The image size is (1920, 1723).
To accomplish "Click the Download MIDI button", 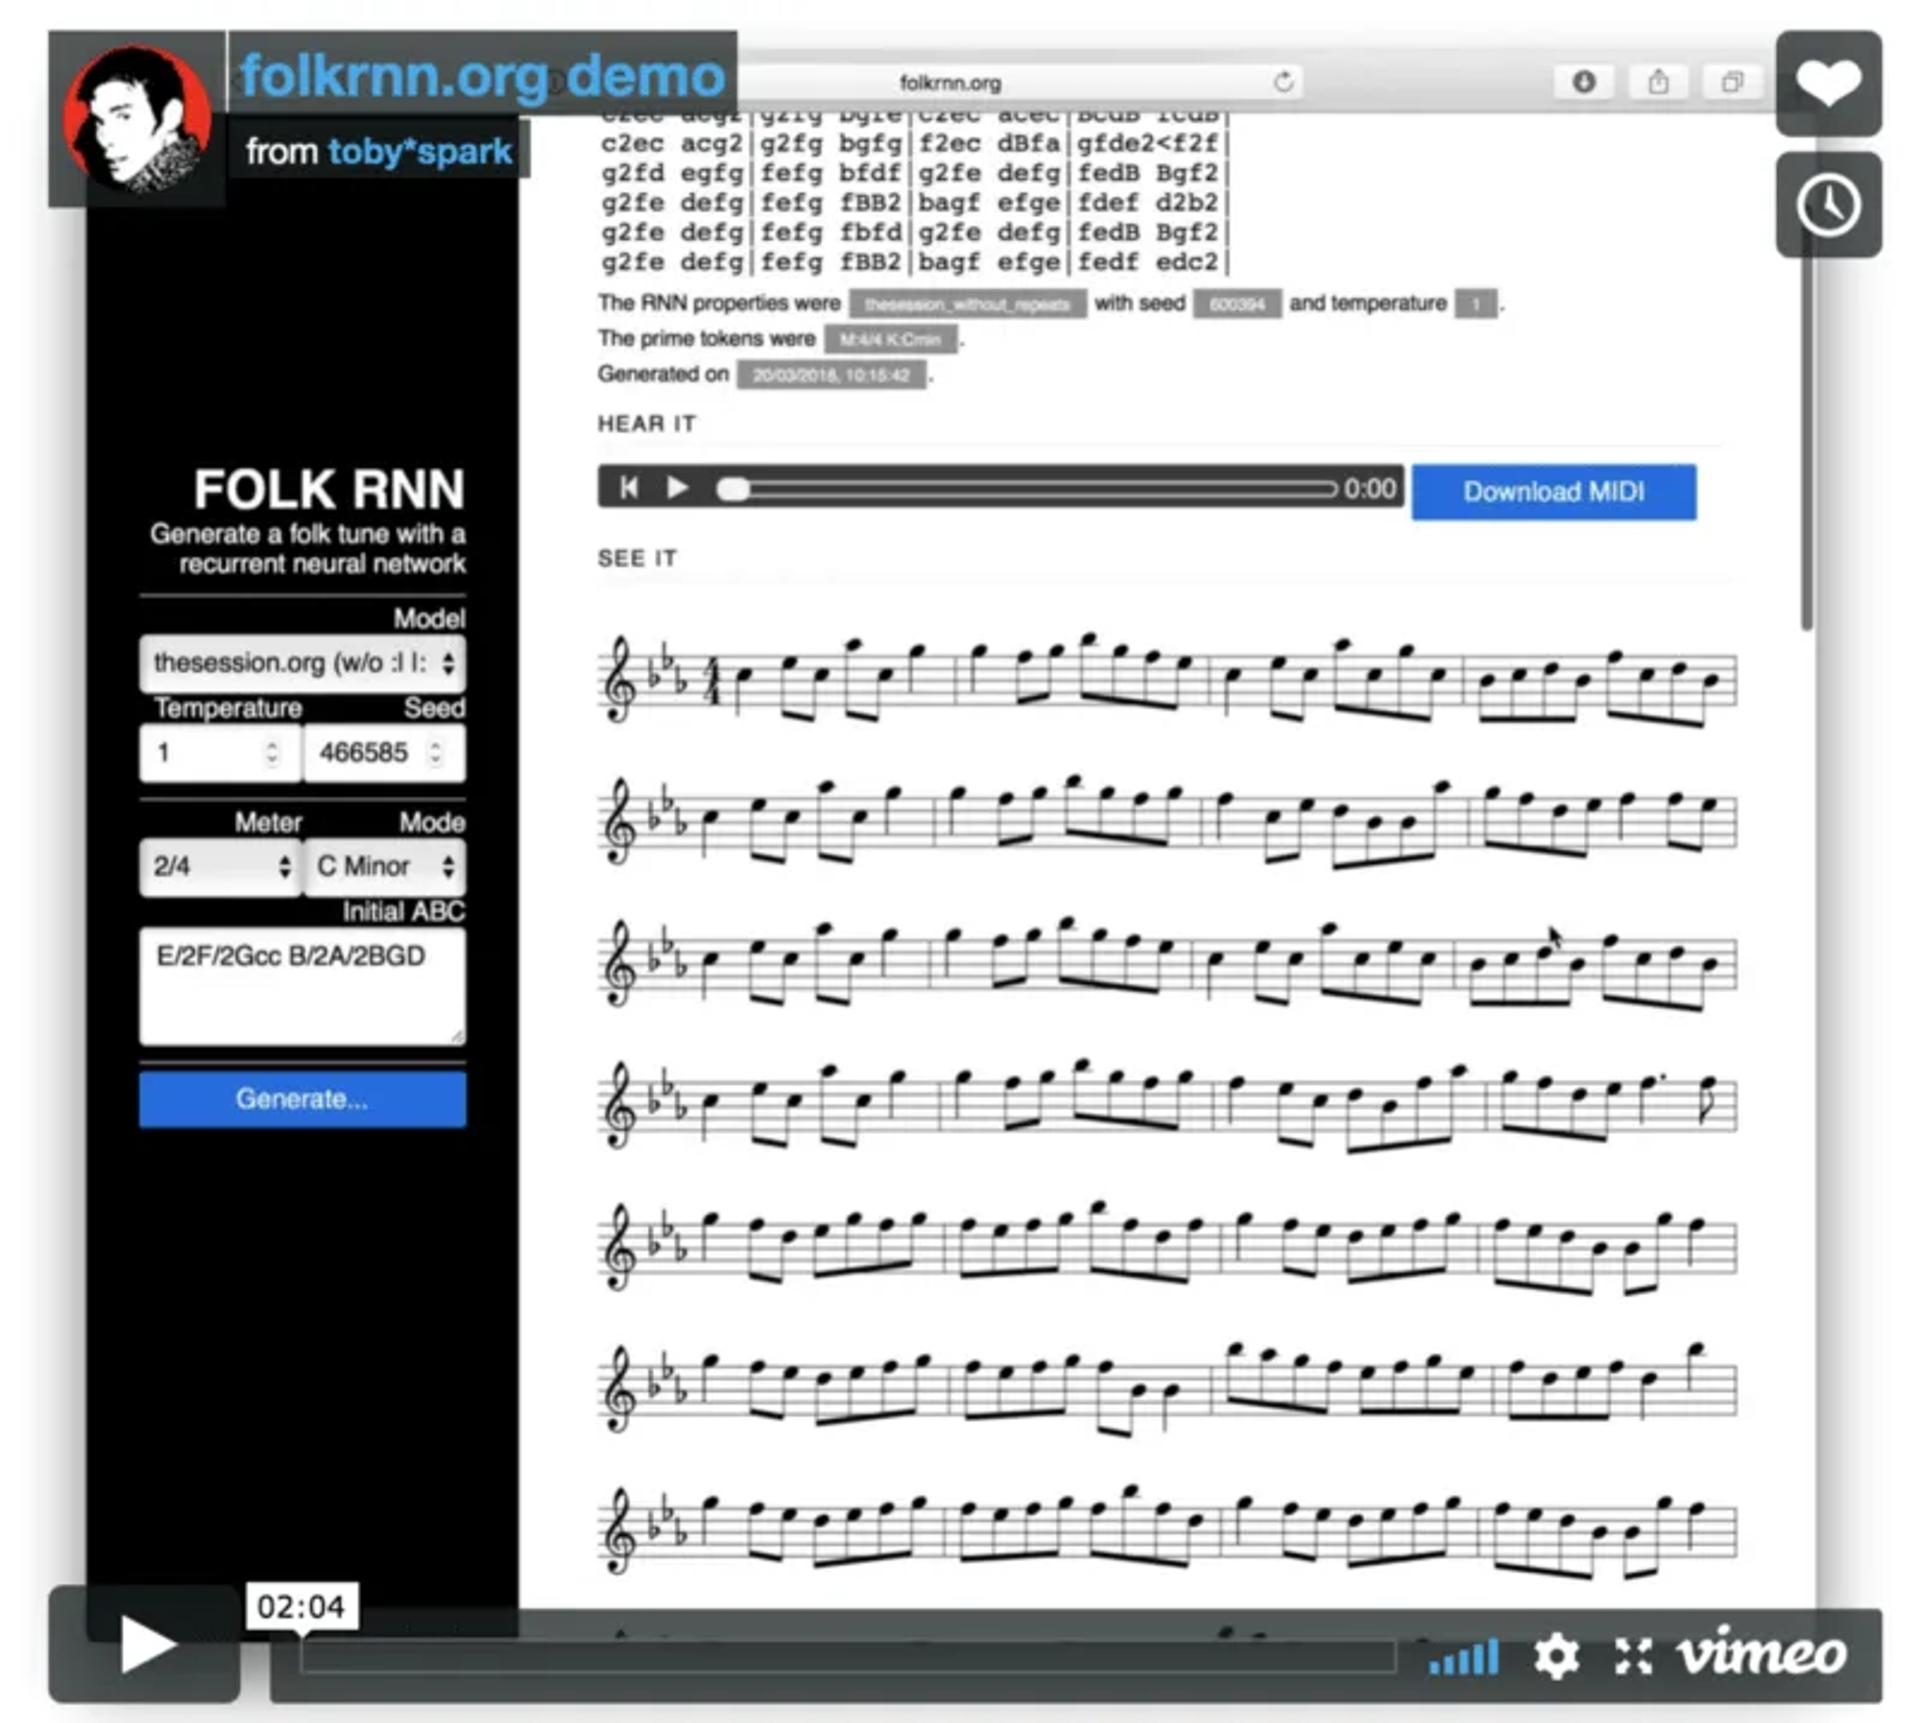I will tap(1552, 491).
